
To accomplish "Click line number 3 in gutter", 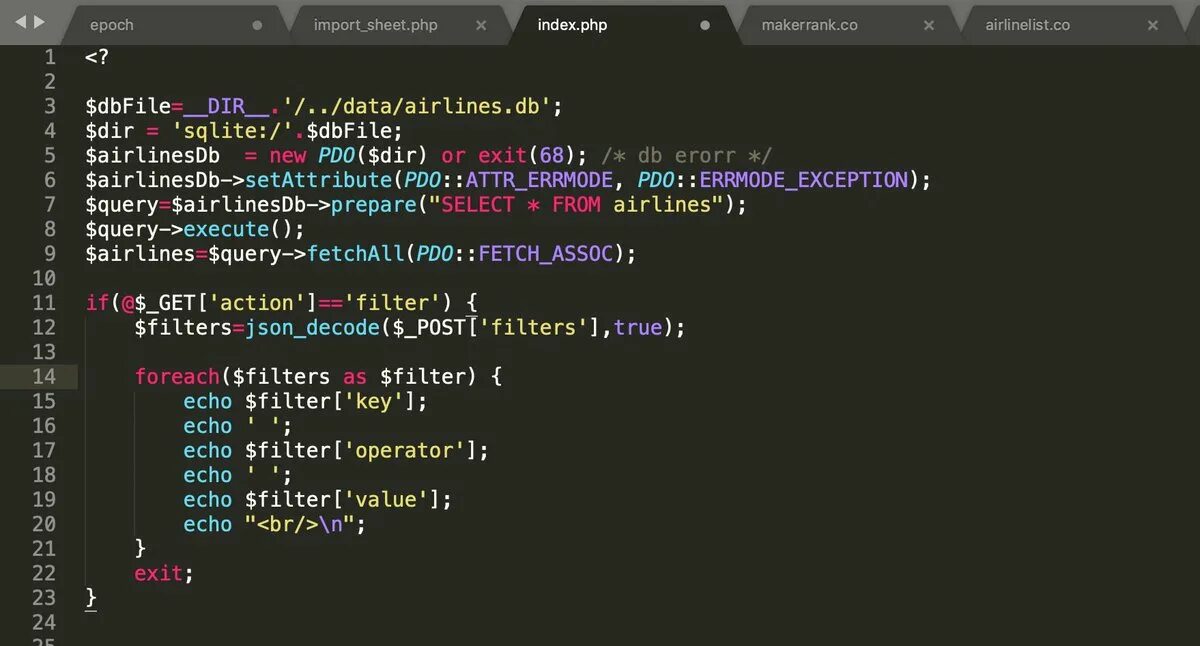I will [x=50, y=106].
